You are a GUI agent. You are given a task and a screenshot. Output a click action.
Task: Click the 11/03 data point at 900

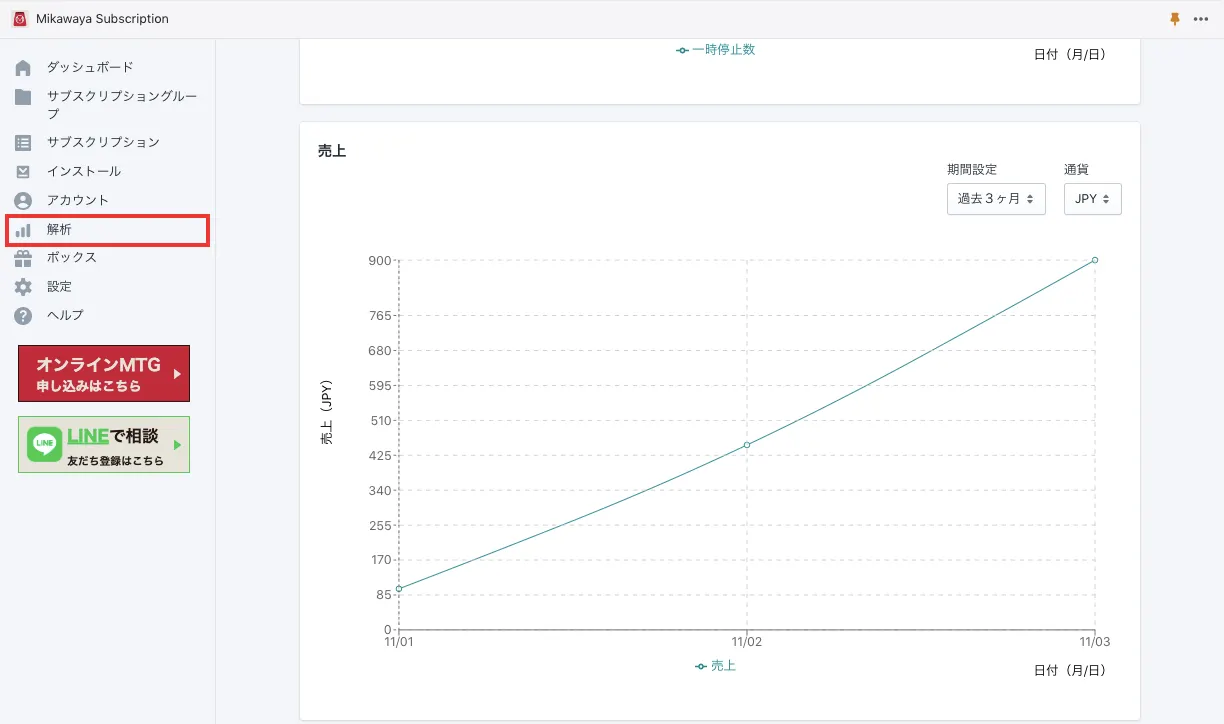1095,260
